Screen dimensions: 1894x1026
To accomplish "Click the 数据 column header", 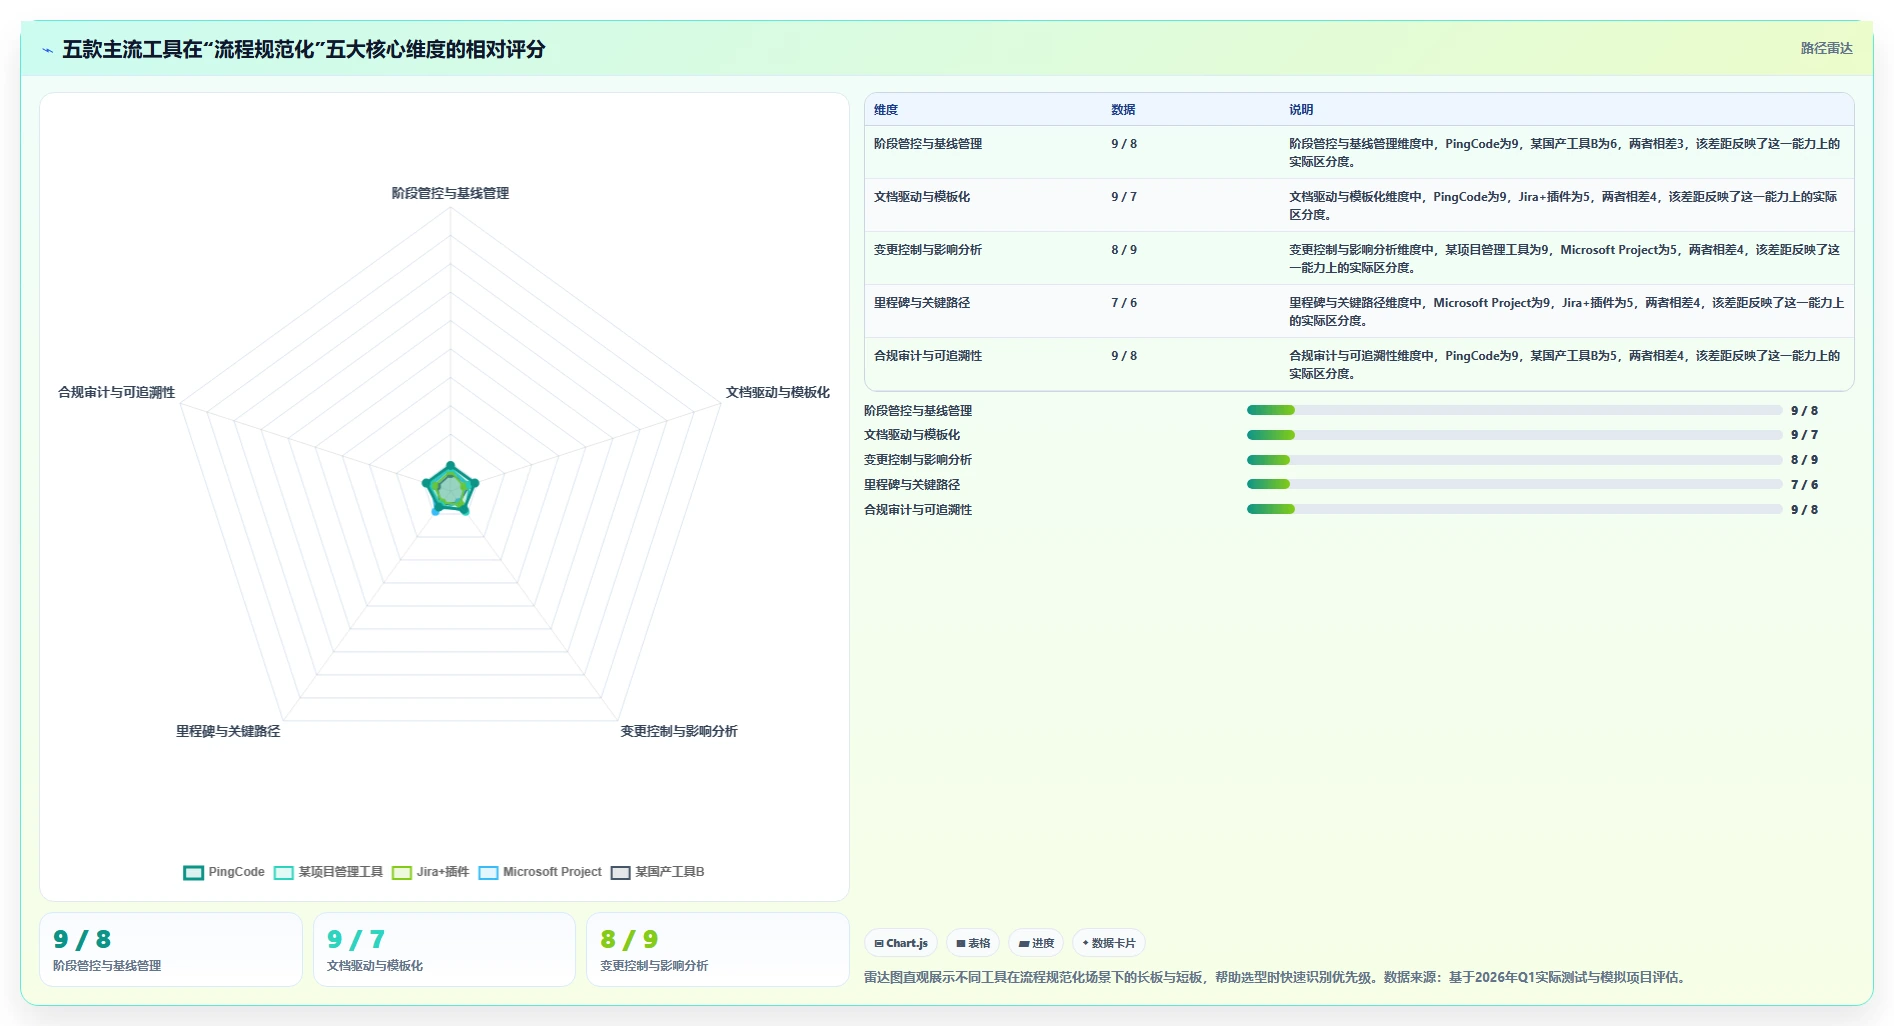I will coord(1123,110).
